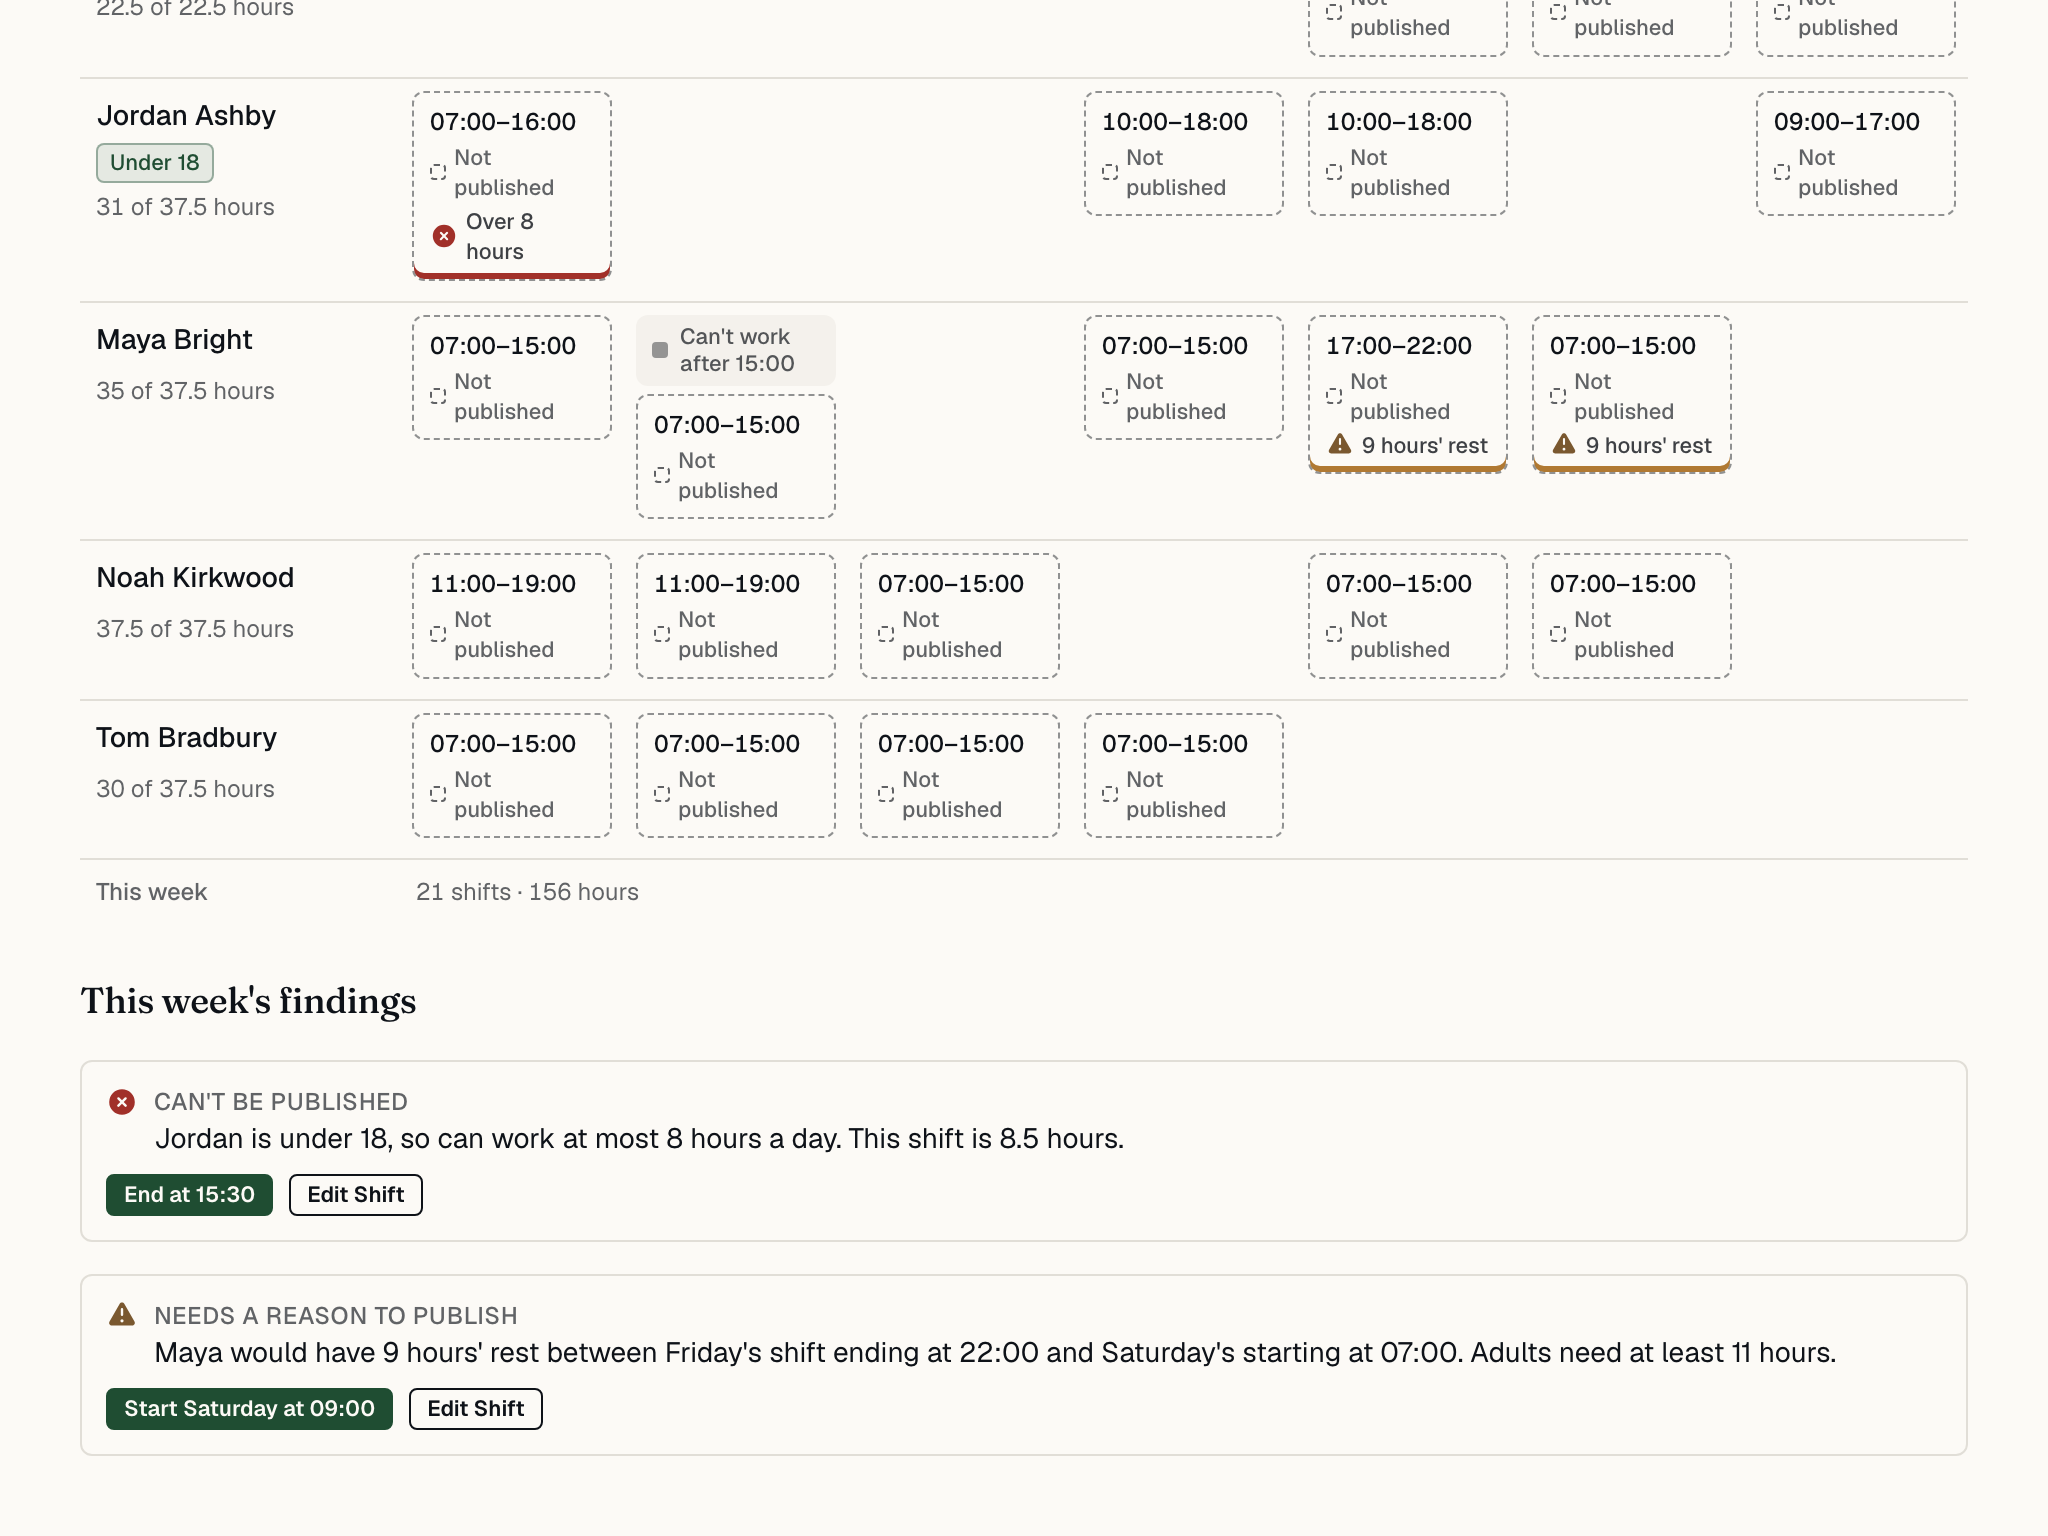Click employee name 'Tom Bradbury'
2048x1536 pixels.
coord(187,738)
